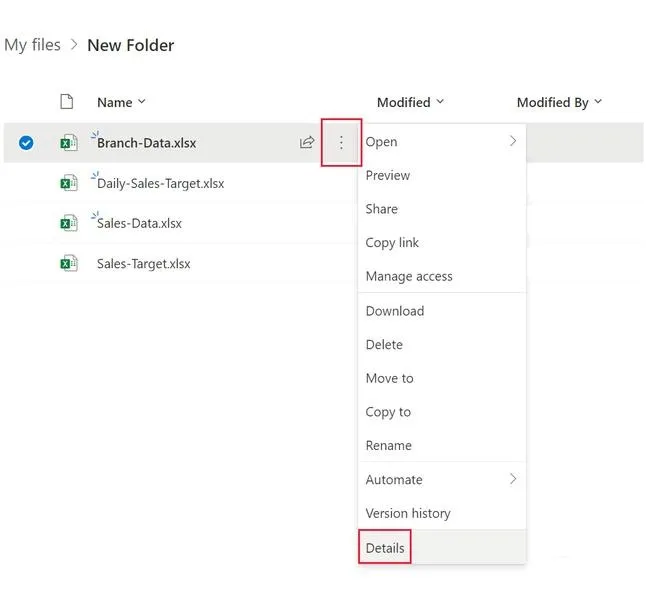Choose Rename from the context menu
Image resolution: width=646 pixels, height=600 pixels.
point(442,445)
